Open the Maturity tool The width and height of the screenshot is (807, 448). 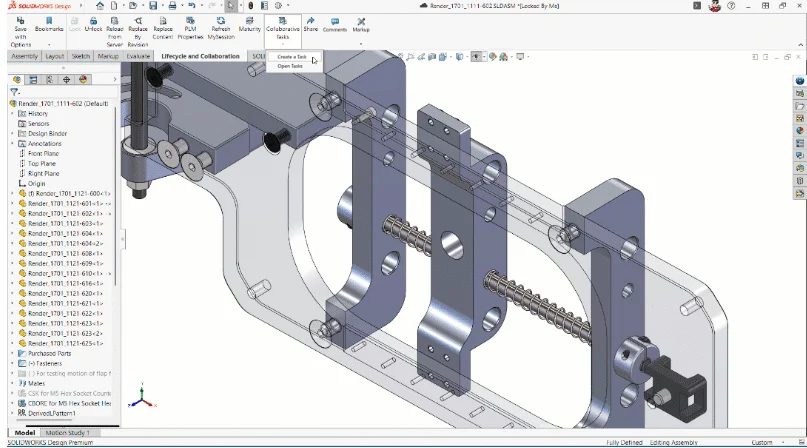coord(250,21)
